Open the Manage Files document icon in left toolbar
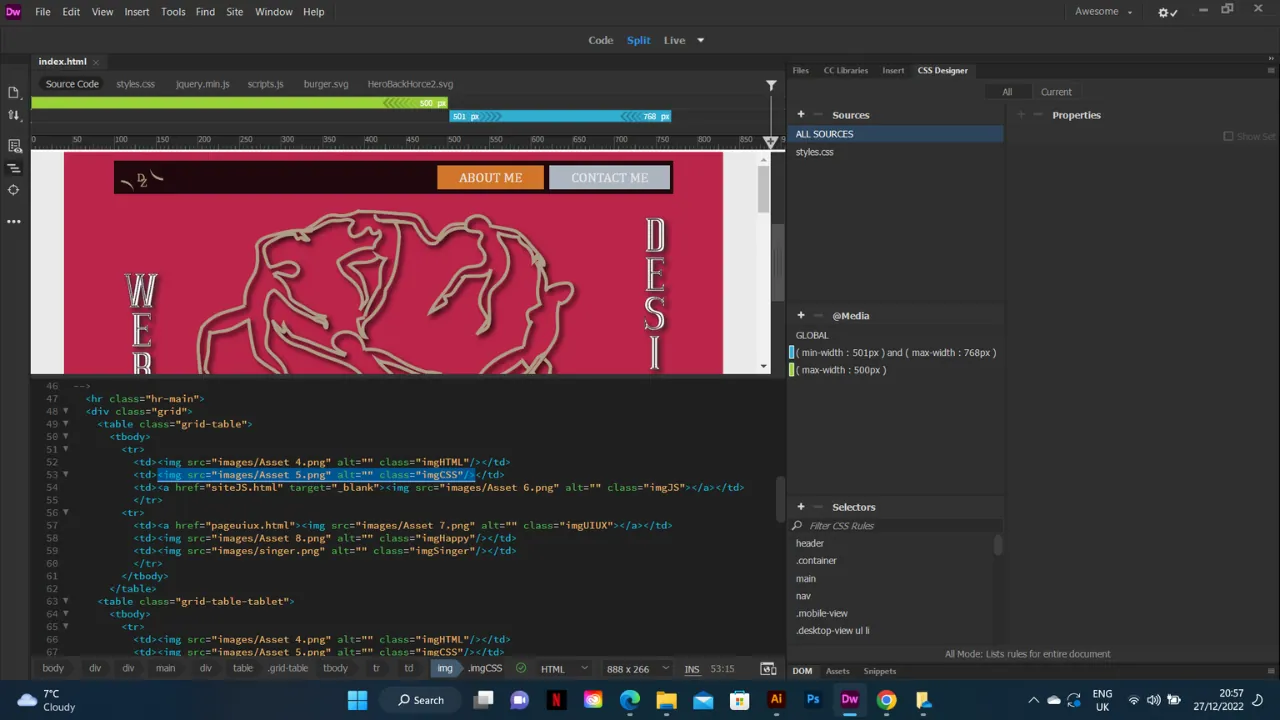The width and height of the screenshot is (1280, 720). pos(13,92)
